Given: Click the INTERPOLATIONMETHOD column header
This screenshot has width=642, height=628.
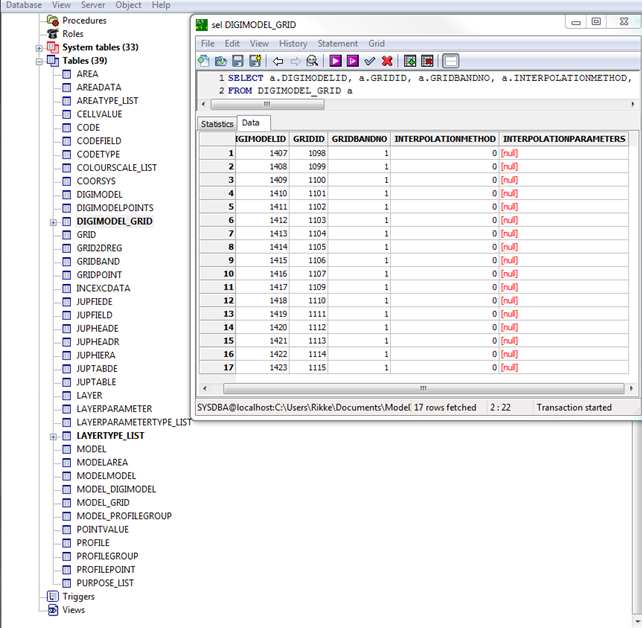Looking at the screenshot, I should point(445,139).
